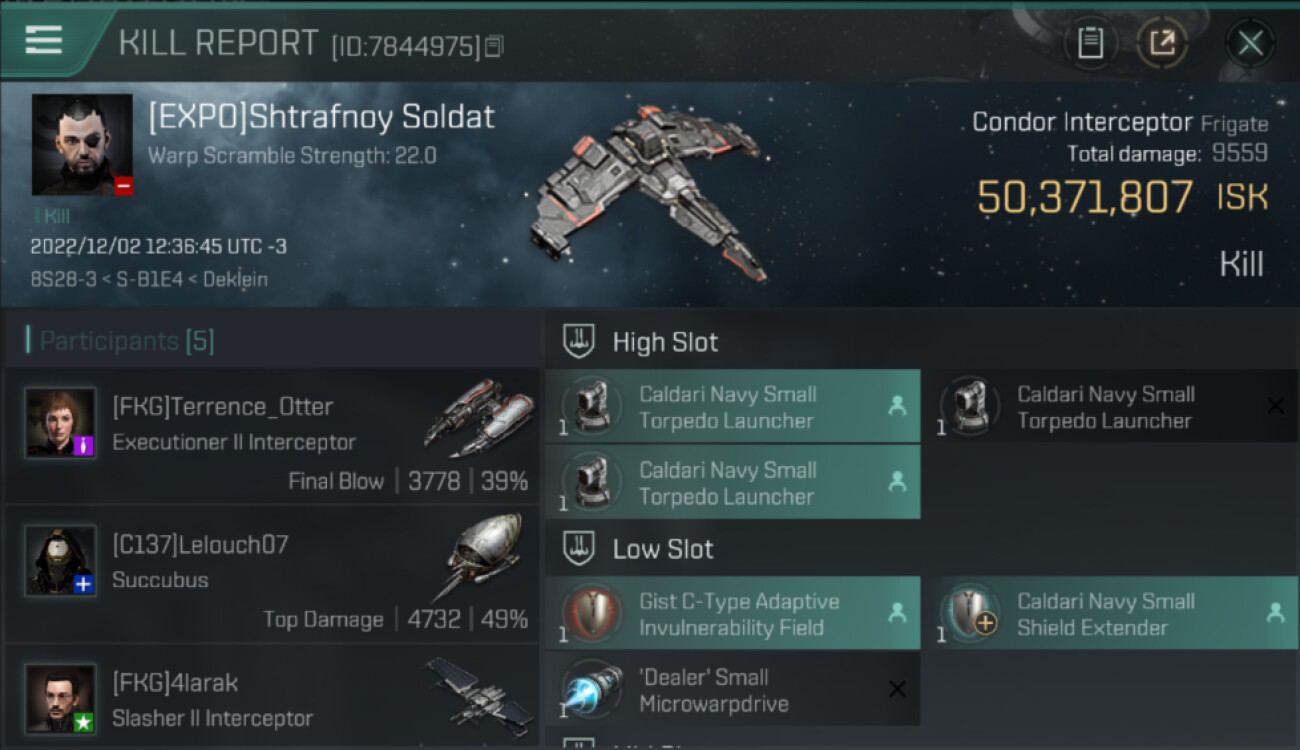Image resolution: width=1300 pixels, height=750 pixels.
Task: Copy the kill report ID
Action: tap(495, 46)
